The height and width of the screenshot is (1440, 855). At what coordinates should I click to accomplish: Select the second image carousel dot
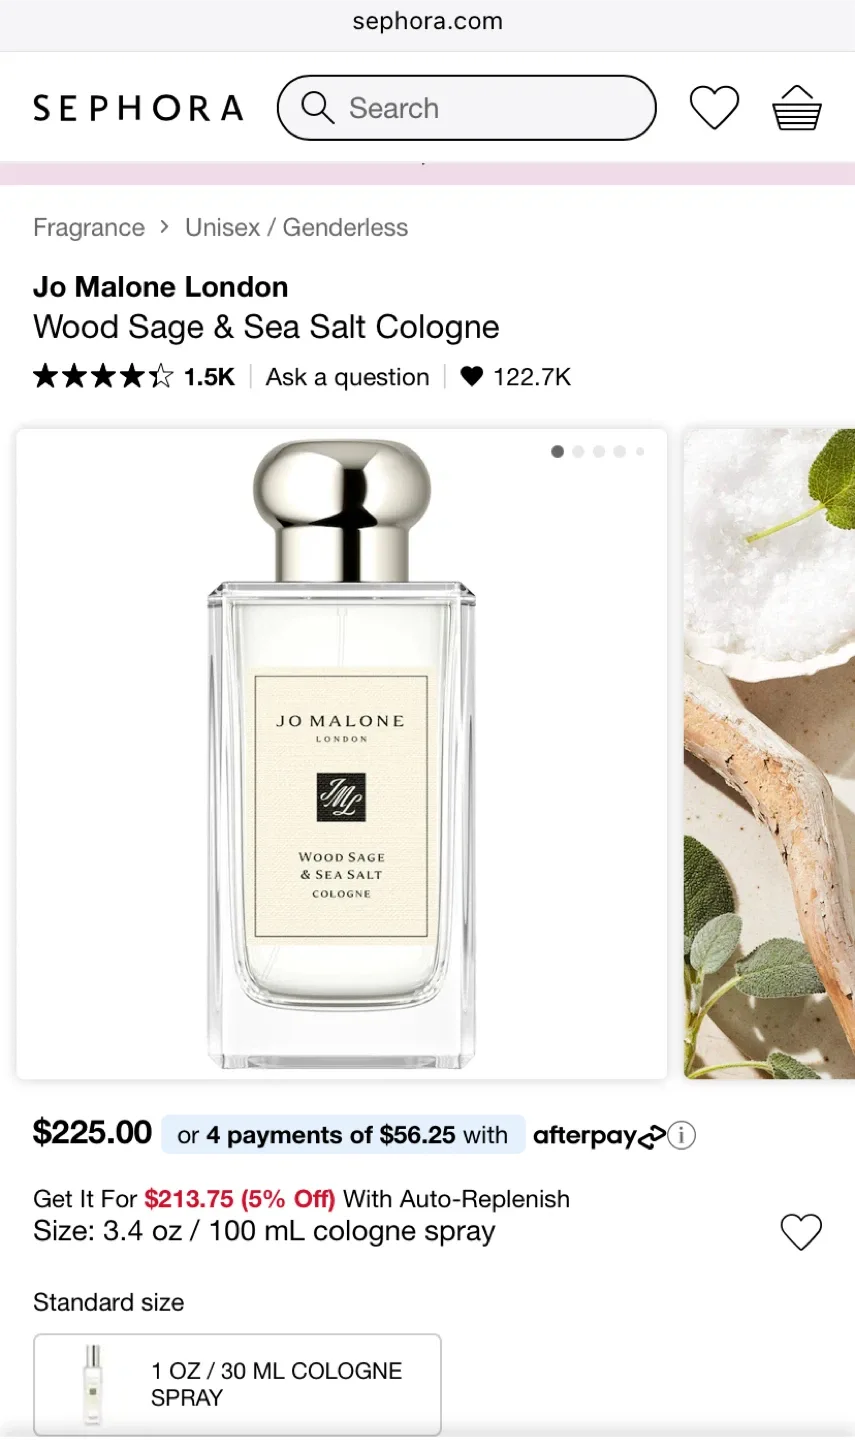tap(578, 452)
